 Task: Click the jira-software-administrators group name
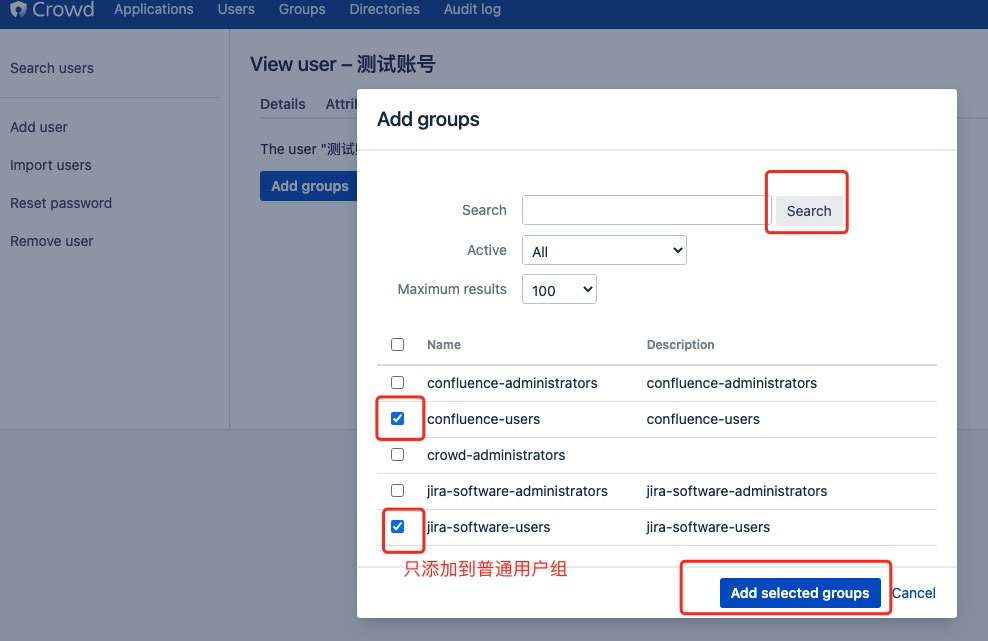pyautogui.click(x=517, y=491)
